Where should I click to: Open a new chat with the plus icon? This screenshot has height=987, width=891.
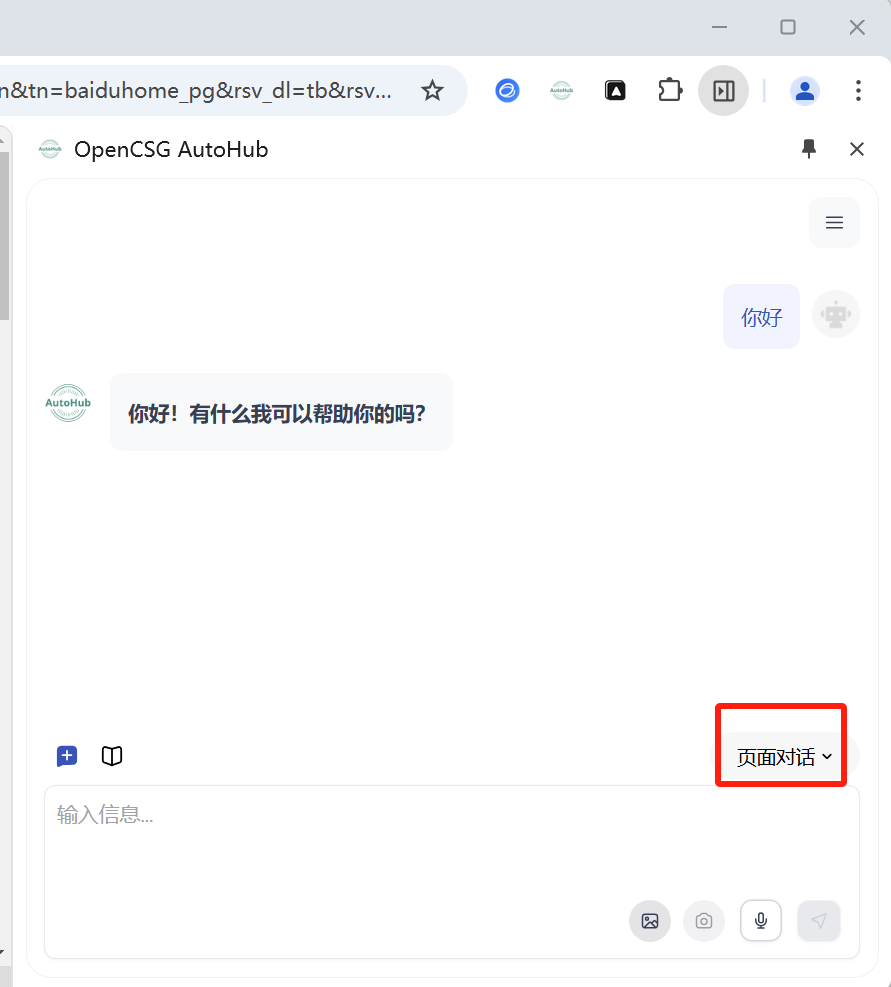coord(67,756)
